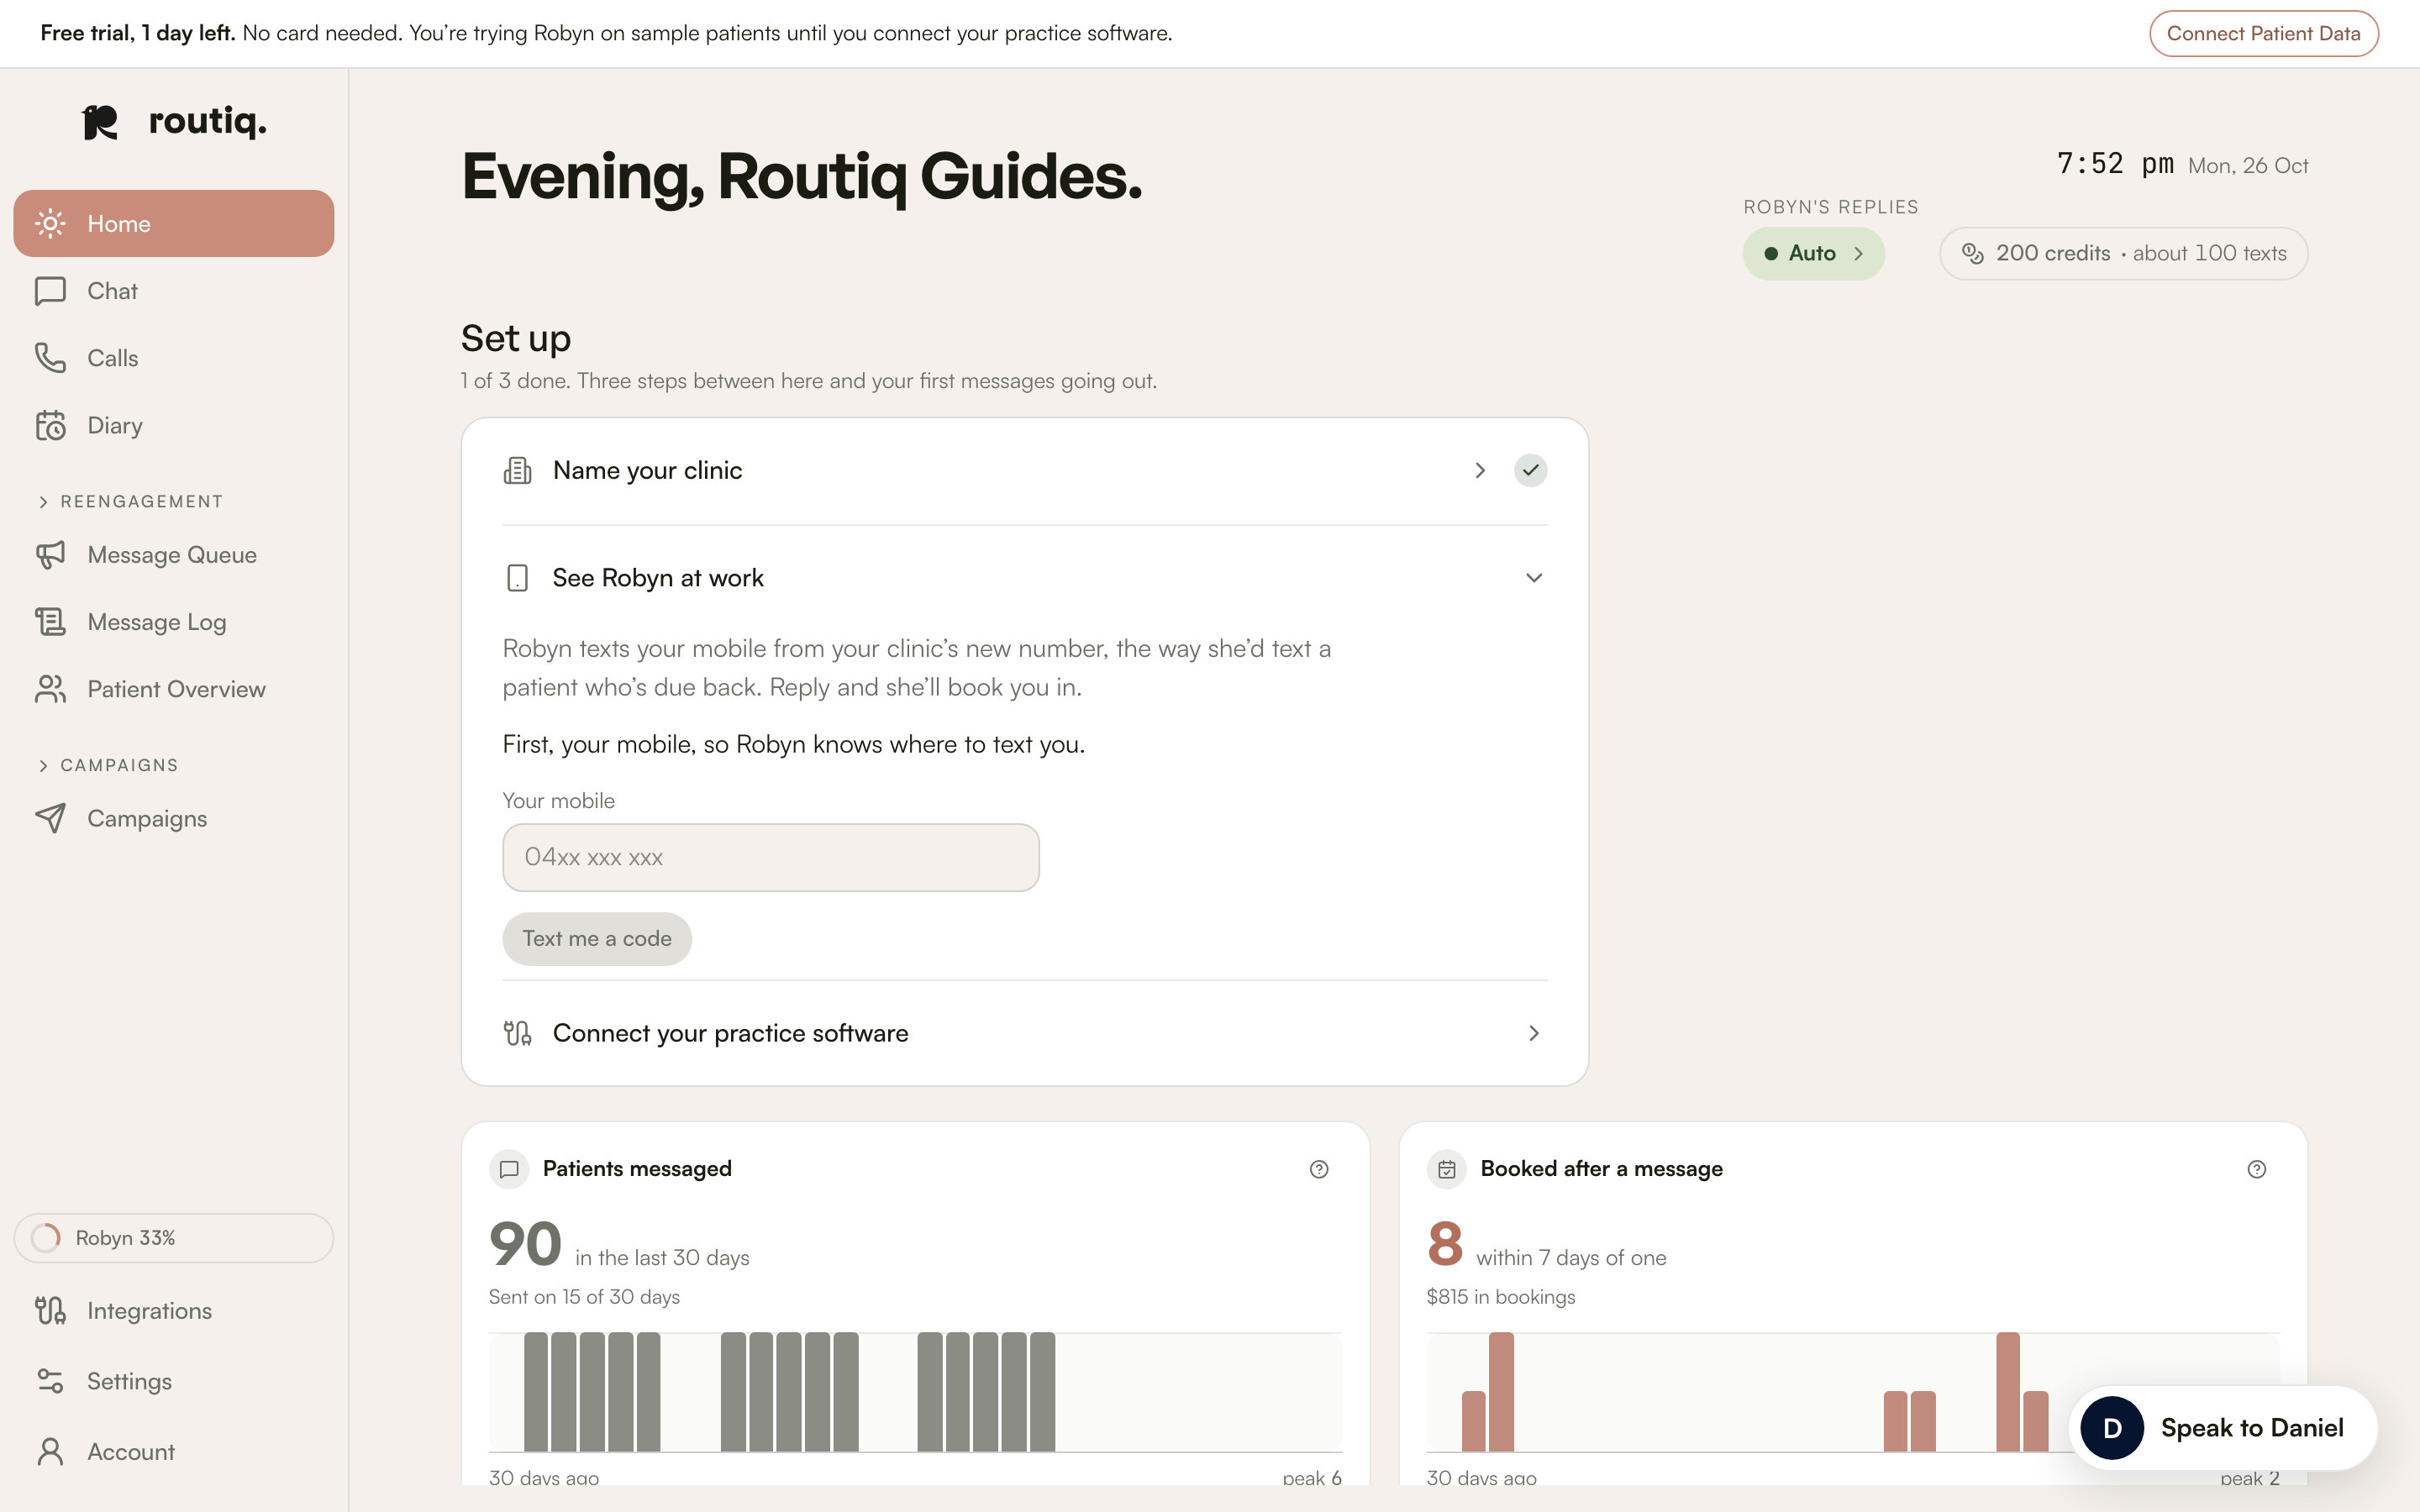Open Integrations link in sidebar
Image resolution: width=2420 pixels, height=1512 pixels.
173,1310
